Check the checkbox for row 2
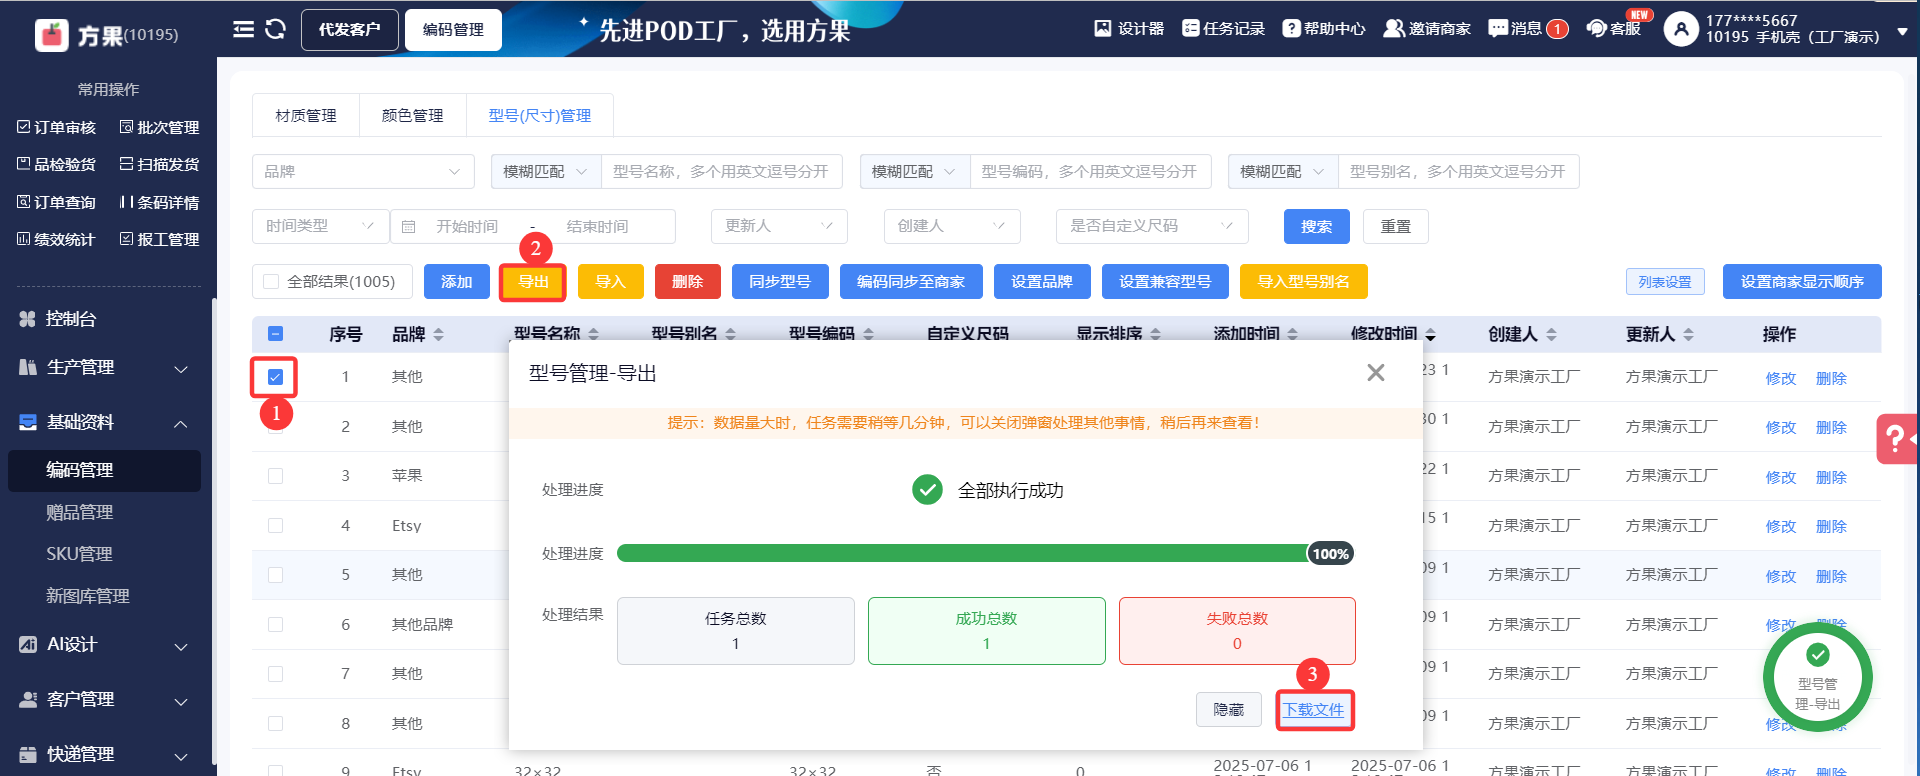Screen dimensions: 1920x776 pos(276,427)
